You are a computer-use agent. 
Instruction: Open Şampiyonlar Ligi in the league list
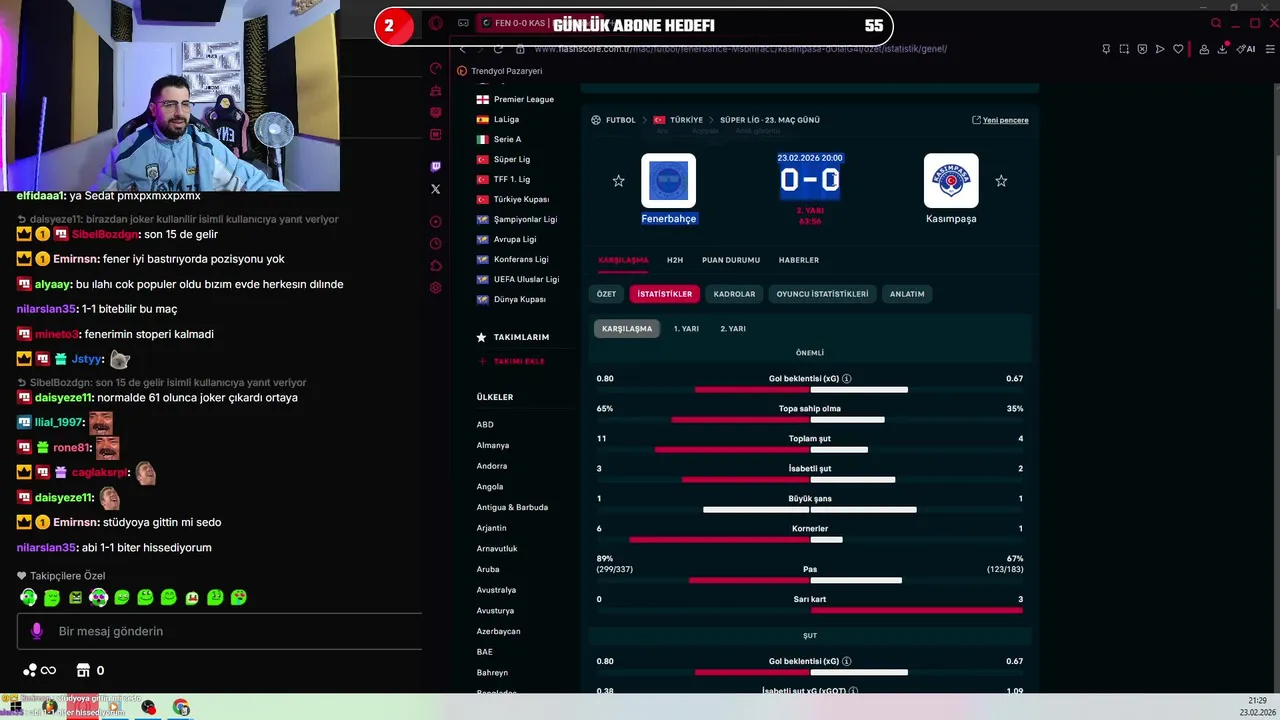pos(517,219)
